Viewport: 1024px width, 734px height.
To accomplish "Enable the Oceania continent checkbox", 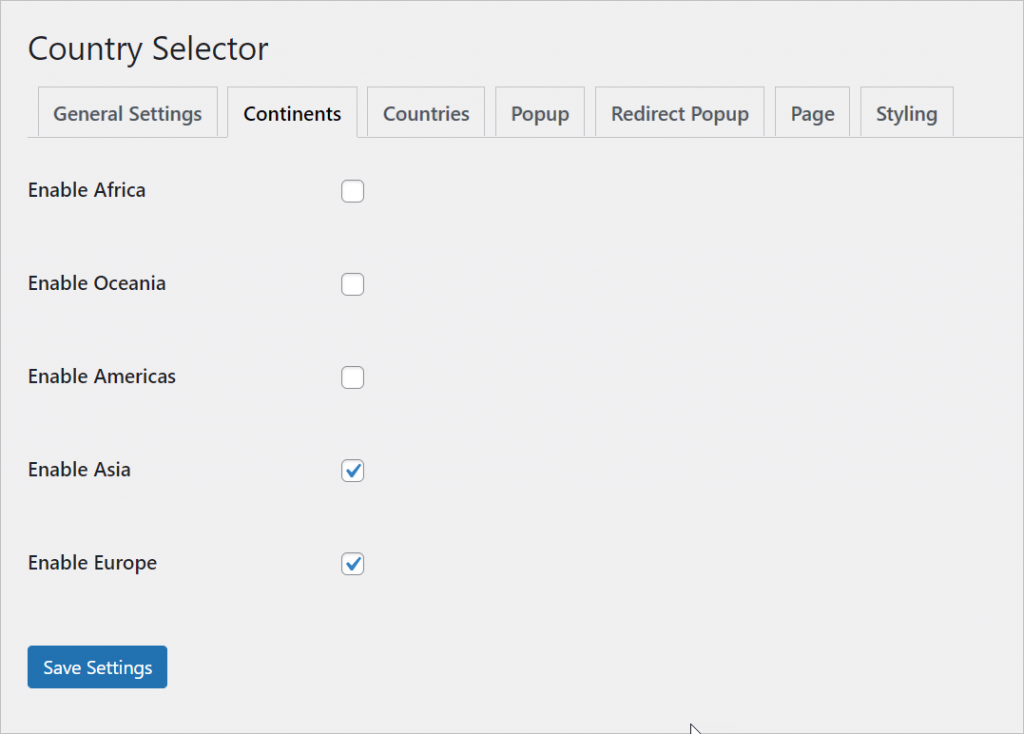I will tap(352, 284).
